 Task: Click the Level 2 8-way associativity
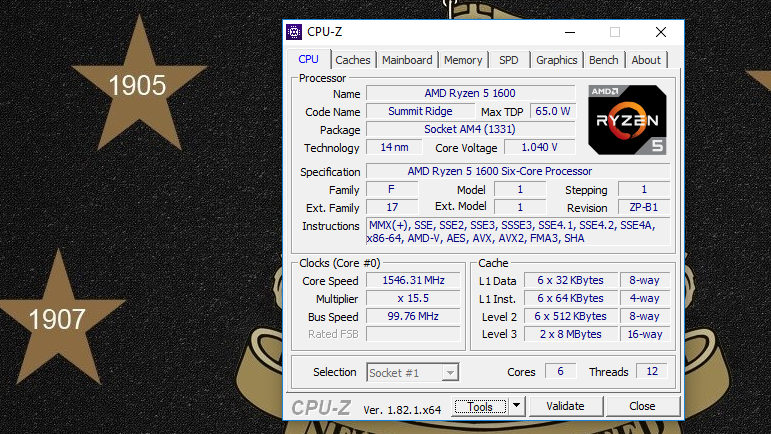[645, 316]
